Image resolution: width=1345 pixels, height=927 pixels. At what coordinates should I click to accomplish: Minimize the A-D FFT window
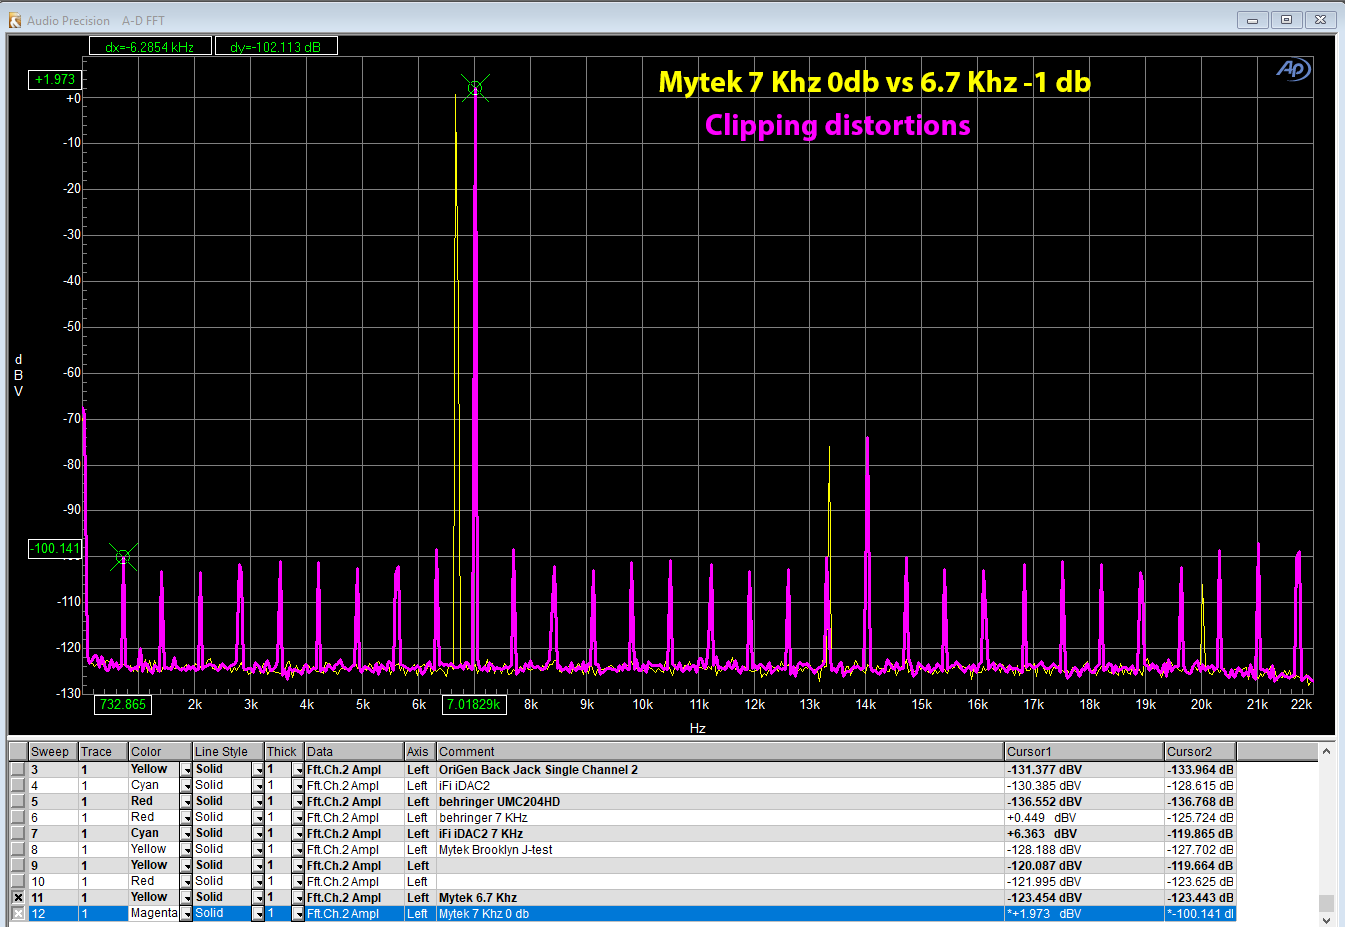coord(1252,20)
